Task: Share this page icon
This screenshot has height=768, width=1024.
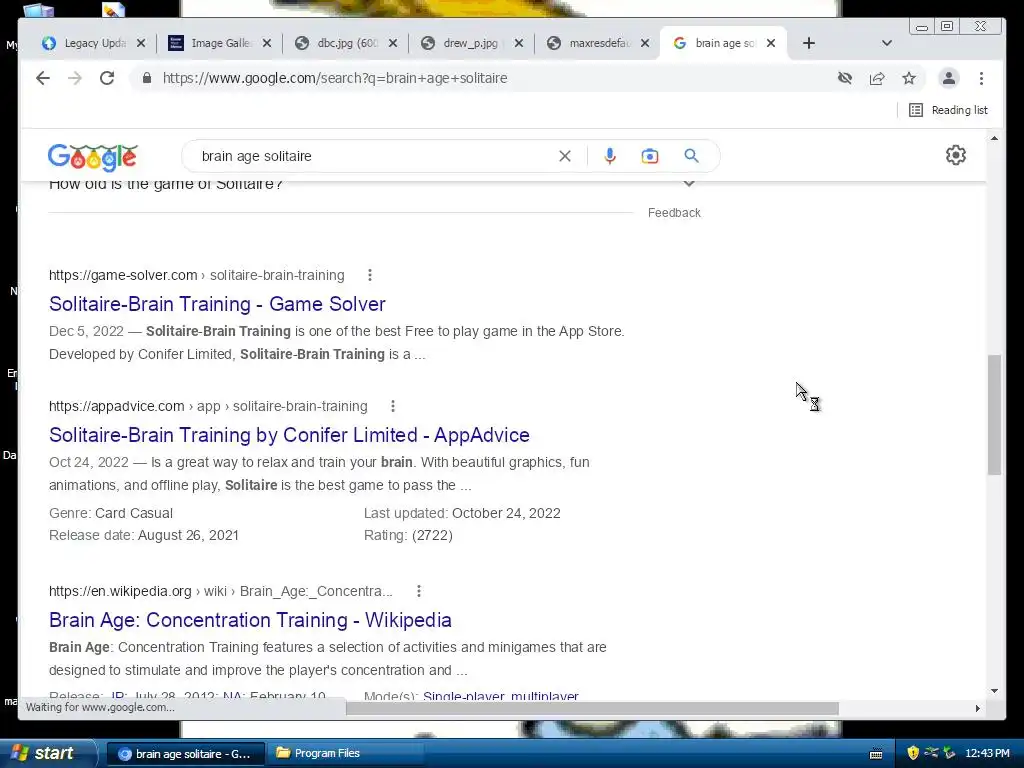Action: click(877, 78)
